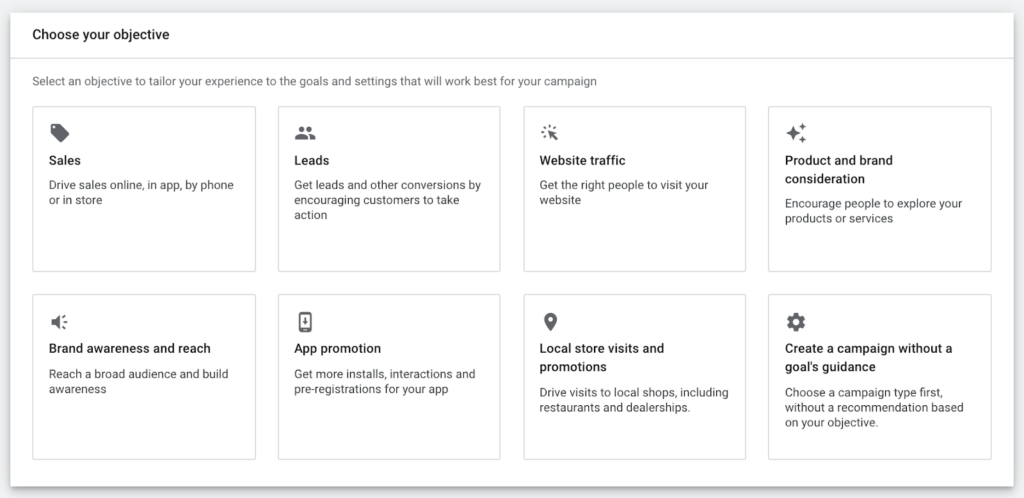Pick Product and brand consideration heading

[839, 170]
